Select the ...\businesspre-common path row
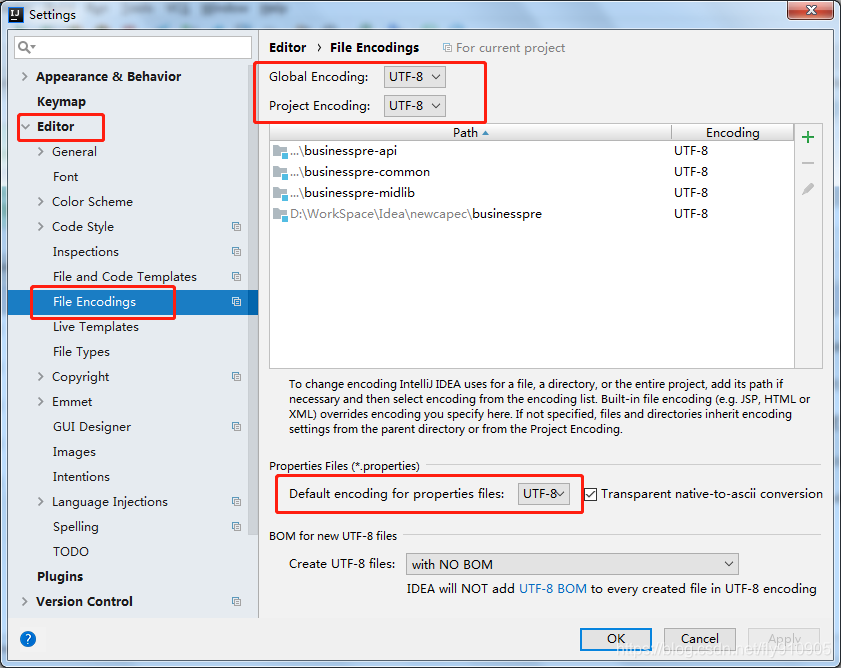Image resolution: width=841 pixels, height=668 pixels. pos(532,172)
